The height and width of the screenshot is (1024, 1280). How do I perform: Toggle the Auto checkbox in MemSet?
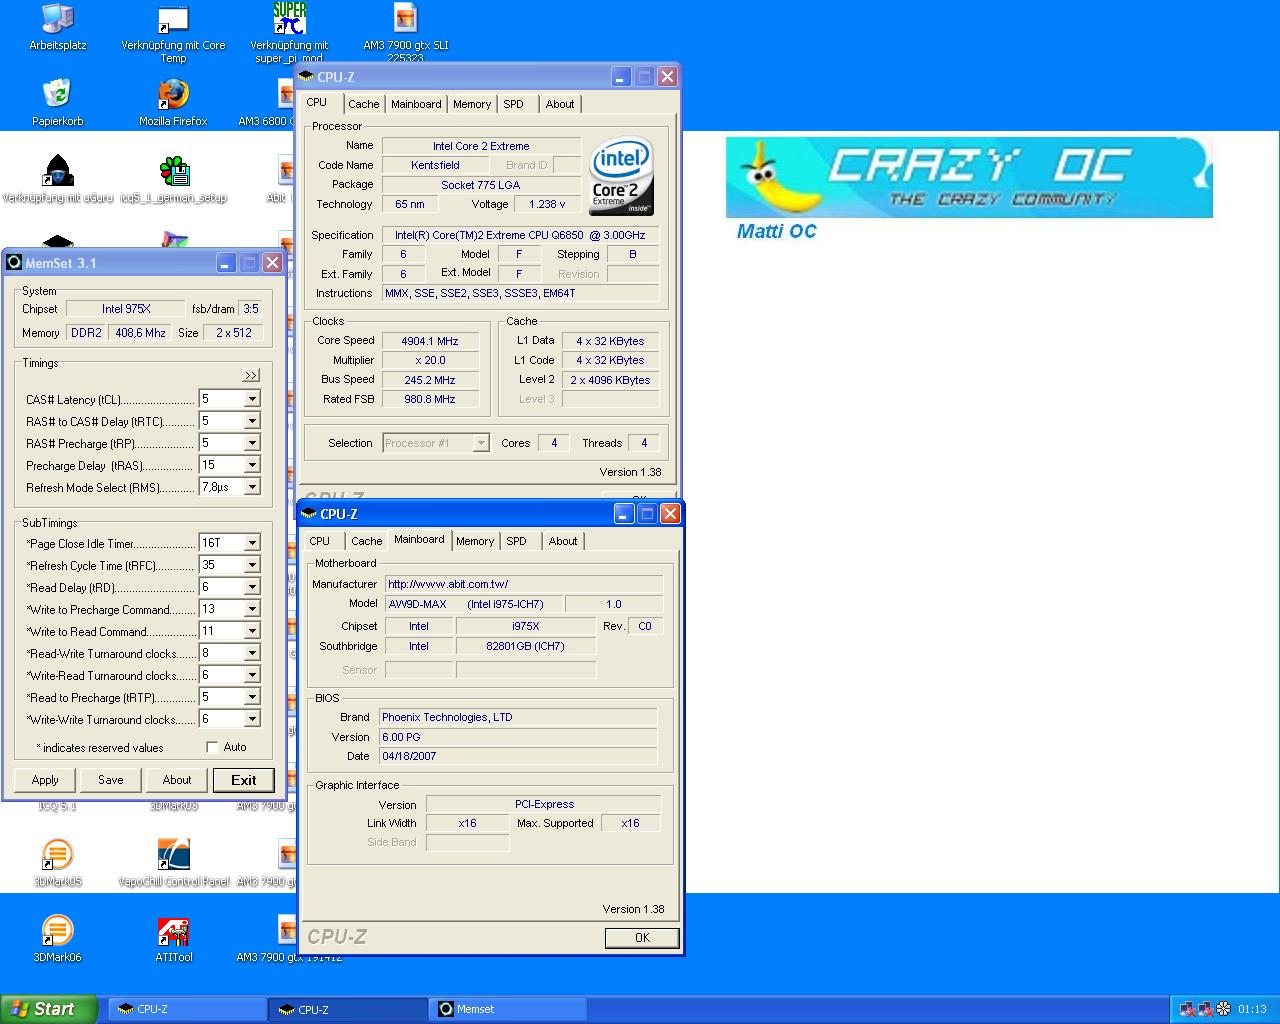pyautogui.click(x=212, y=747)
